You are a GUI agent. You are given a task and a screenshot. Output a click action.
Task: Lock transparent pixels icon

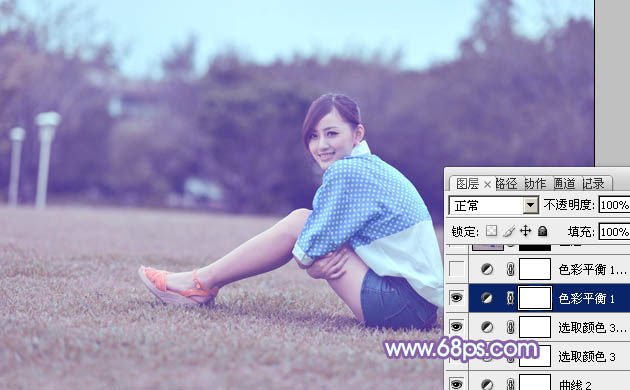(x=491, y=231)
